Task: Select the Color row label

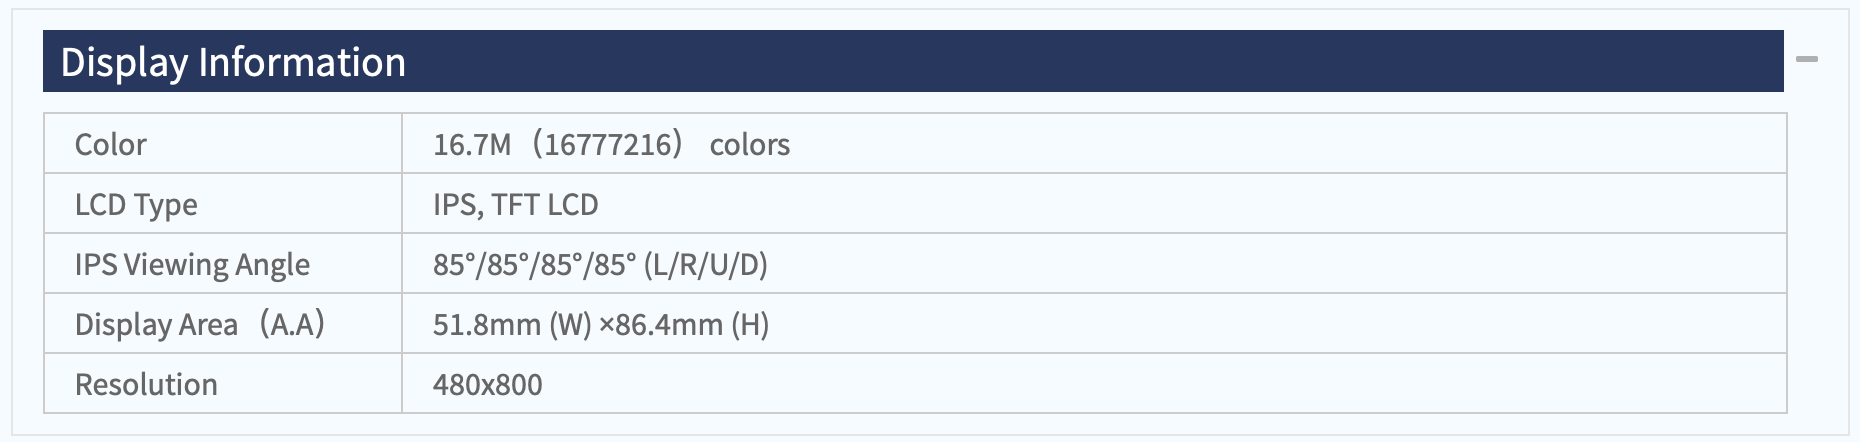Action: pos(111,144)
